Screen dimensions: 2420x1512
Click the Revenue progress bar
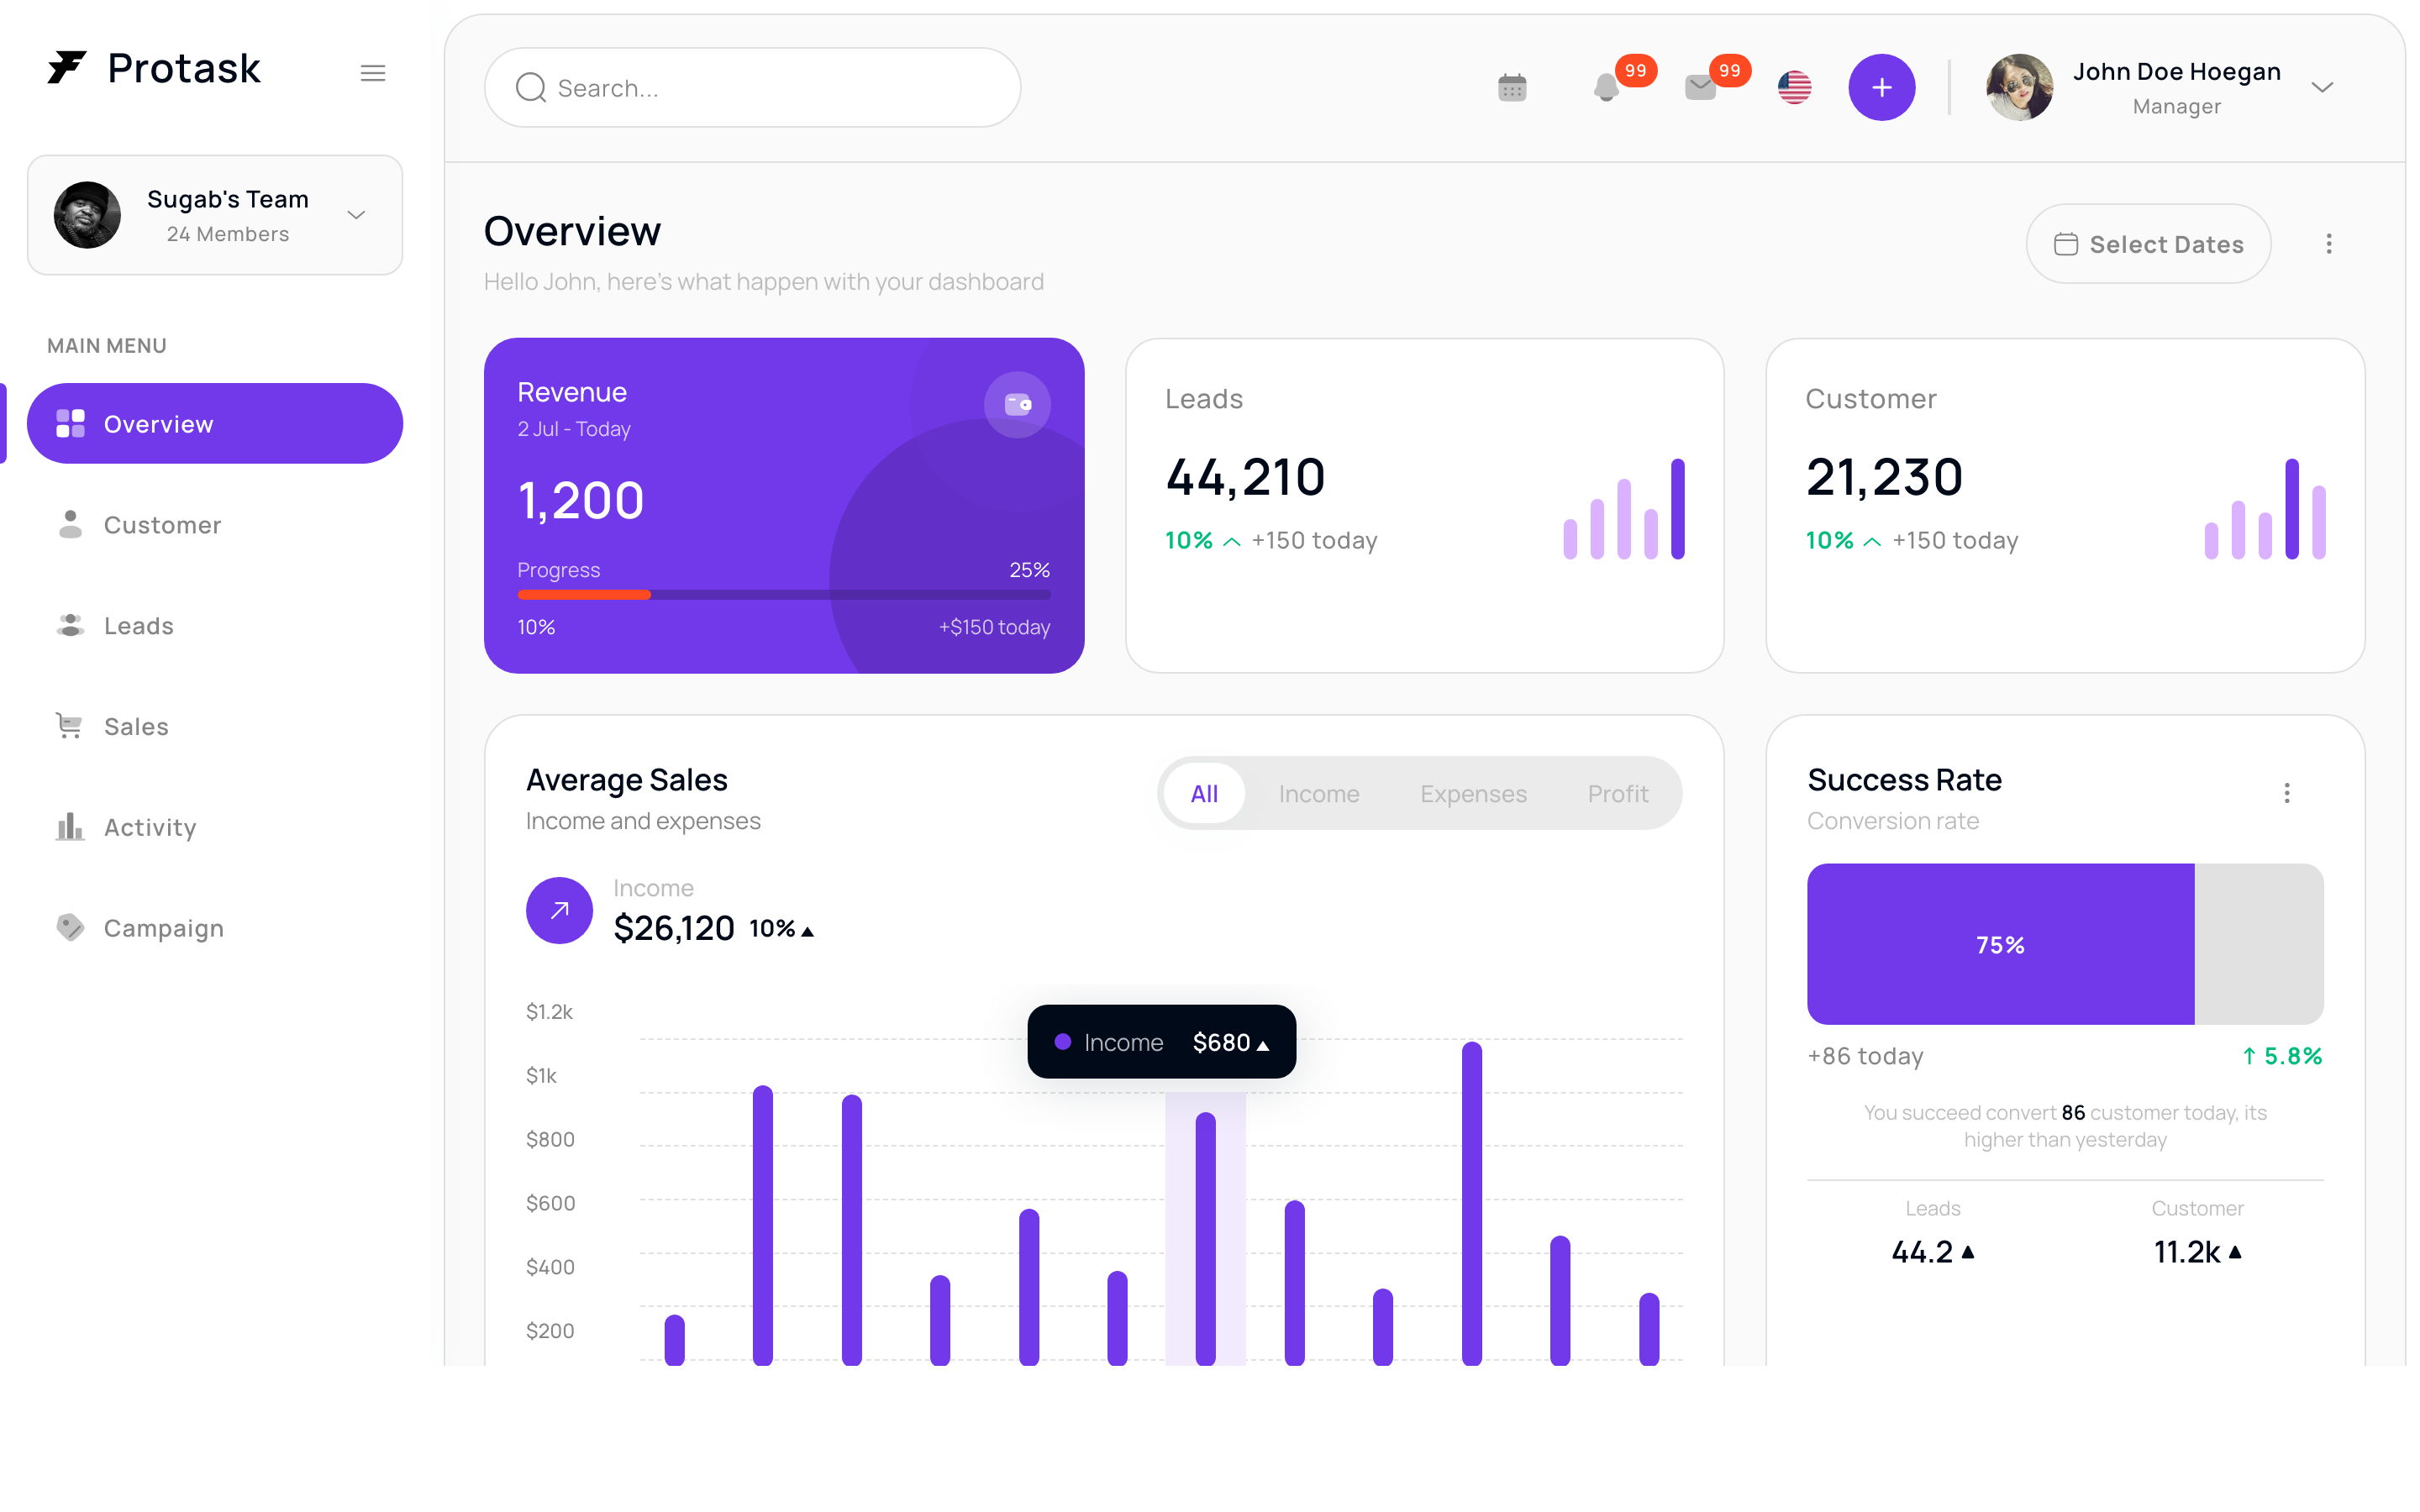783,595
